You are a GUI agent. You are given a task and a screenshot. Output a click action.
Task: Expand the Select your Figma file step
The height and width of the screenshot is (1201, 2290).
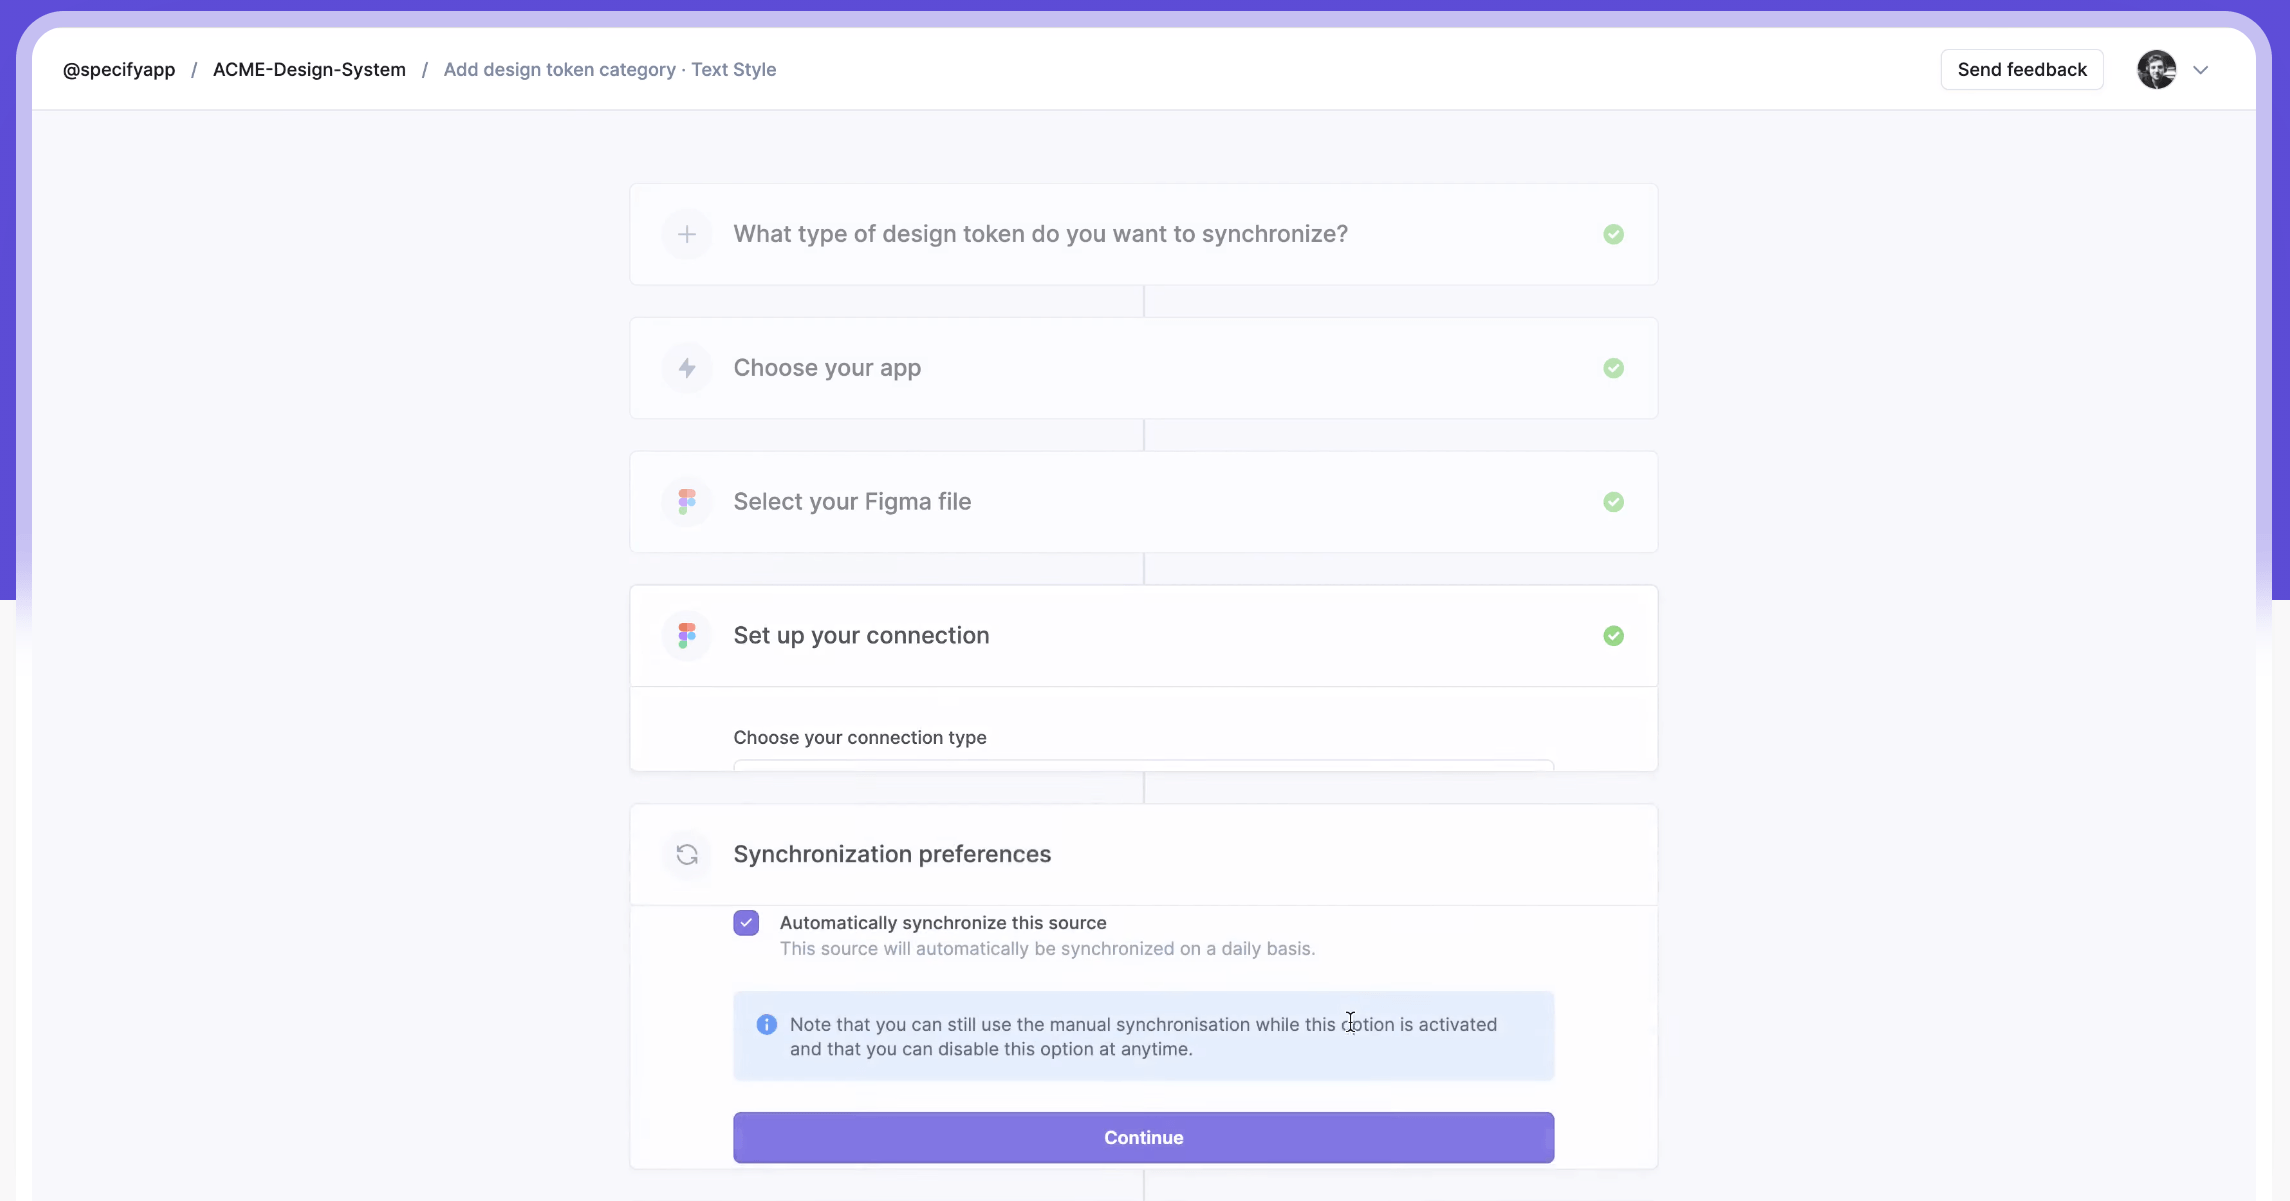(1144, 502)
